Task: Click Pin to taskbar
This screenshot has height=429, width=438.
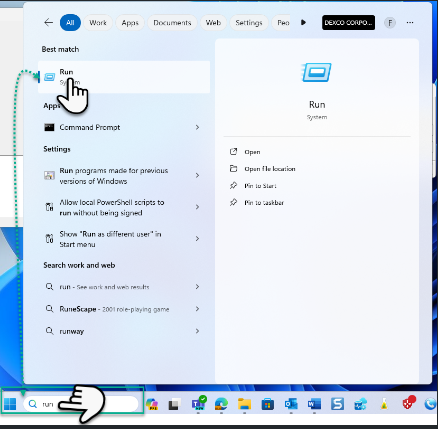Action: 264,203
